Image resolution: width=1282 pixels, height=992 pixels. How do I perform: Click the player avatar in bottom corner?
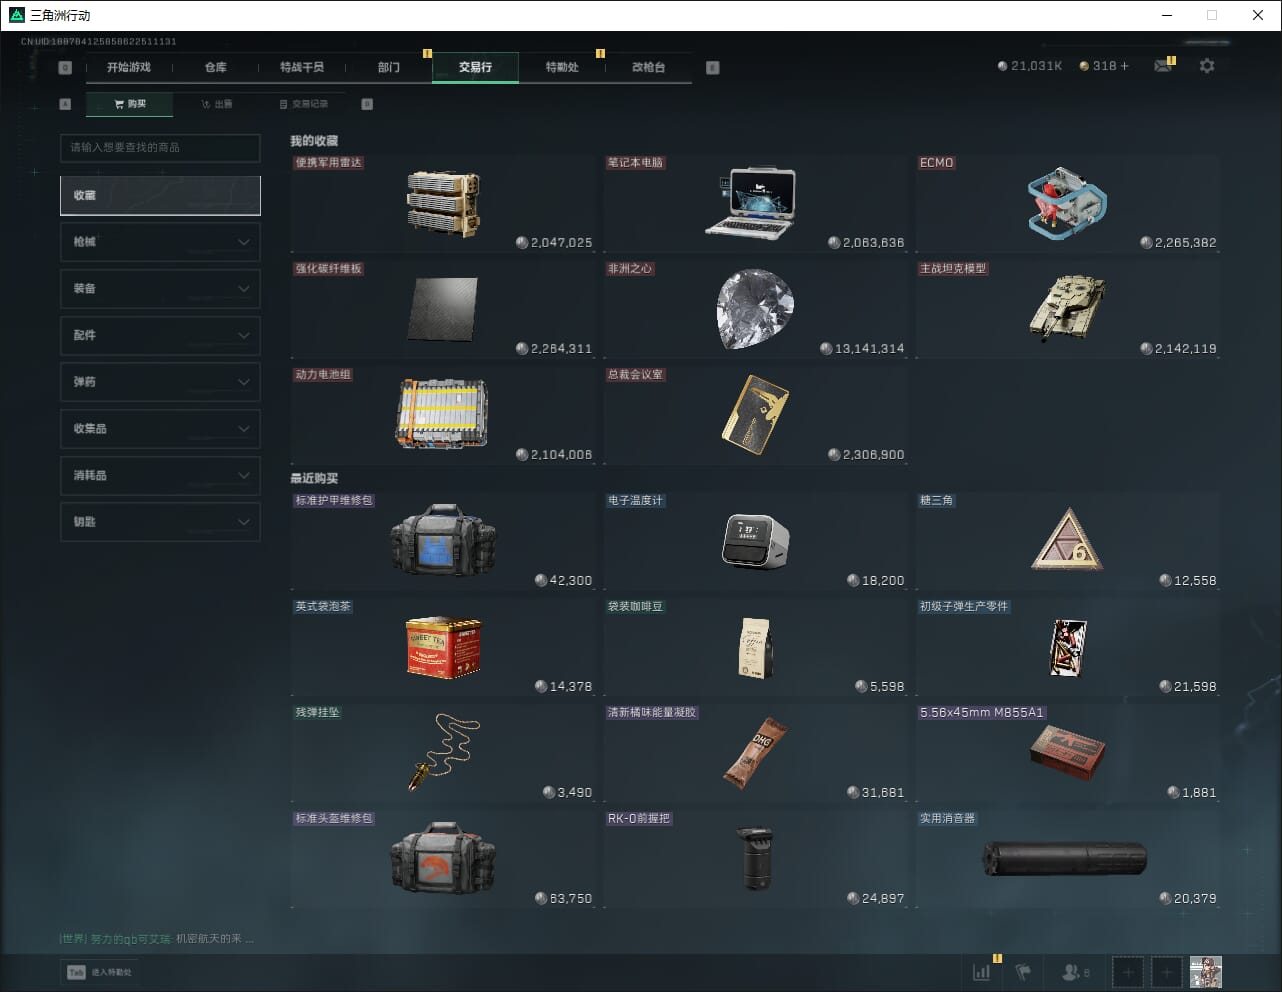coord(1205,971)
